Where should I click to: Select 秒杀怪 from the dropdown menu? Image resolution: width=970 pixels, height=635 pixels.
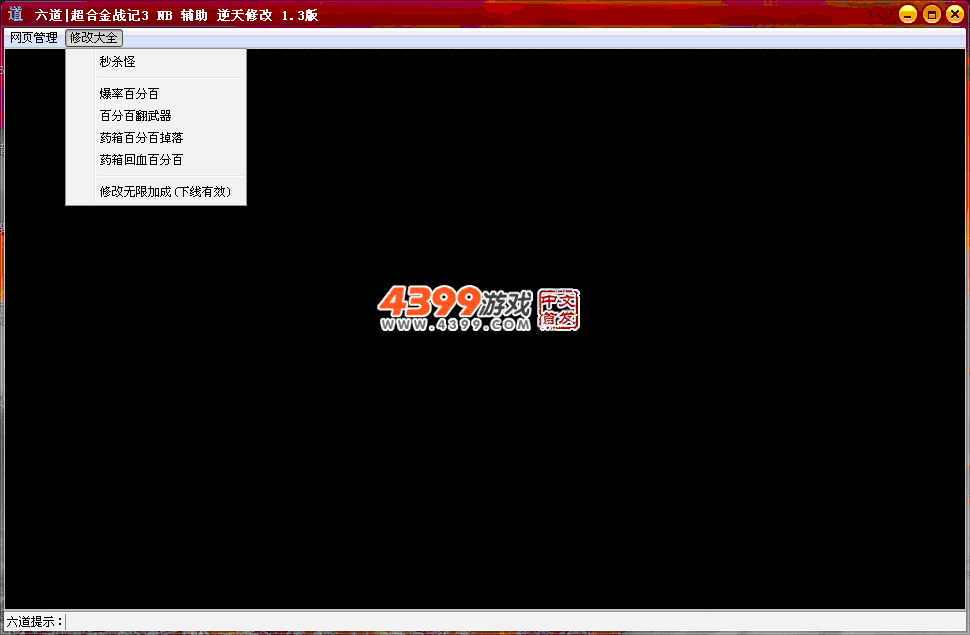point(156,62)
